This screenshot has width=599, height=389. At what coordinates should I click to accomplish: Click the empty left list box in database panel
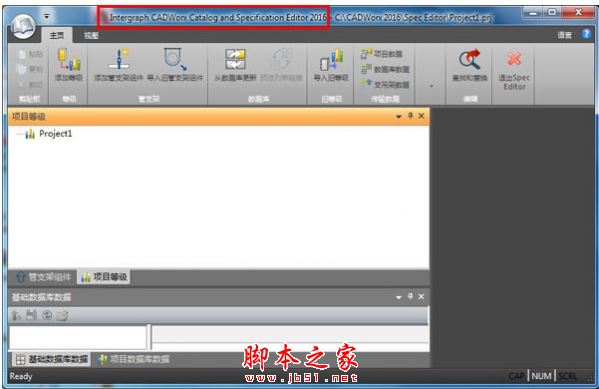(x=78, y=337)
